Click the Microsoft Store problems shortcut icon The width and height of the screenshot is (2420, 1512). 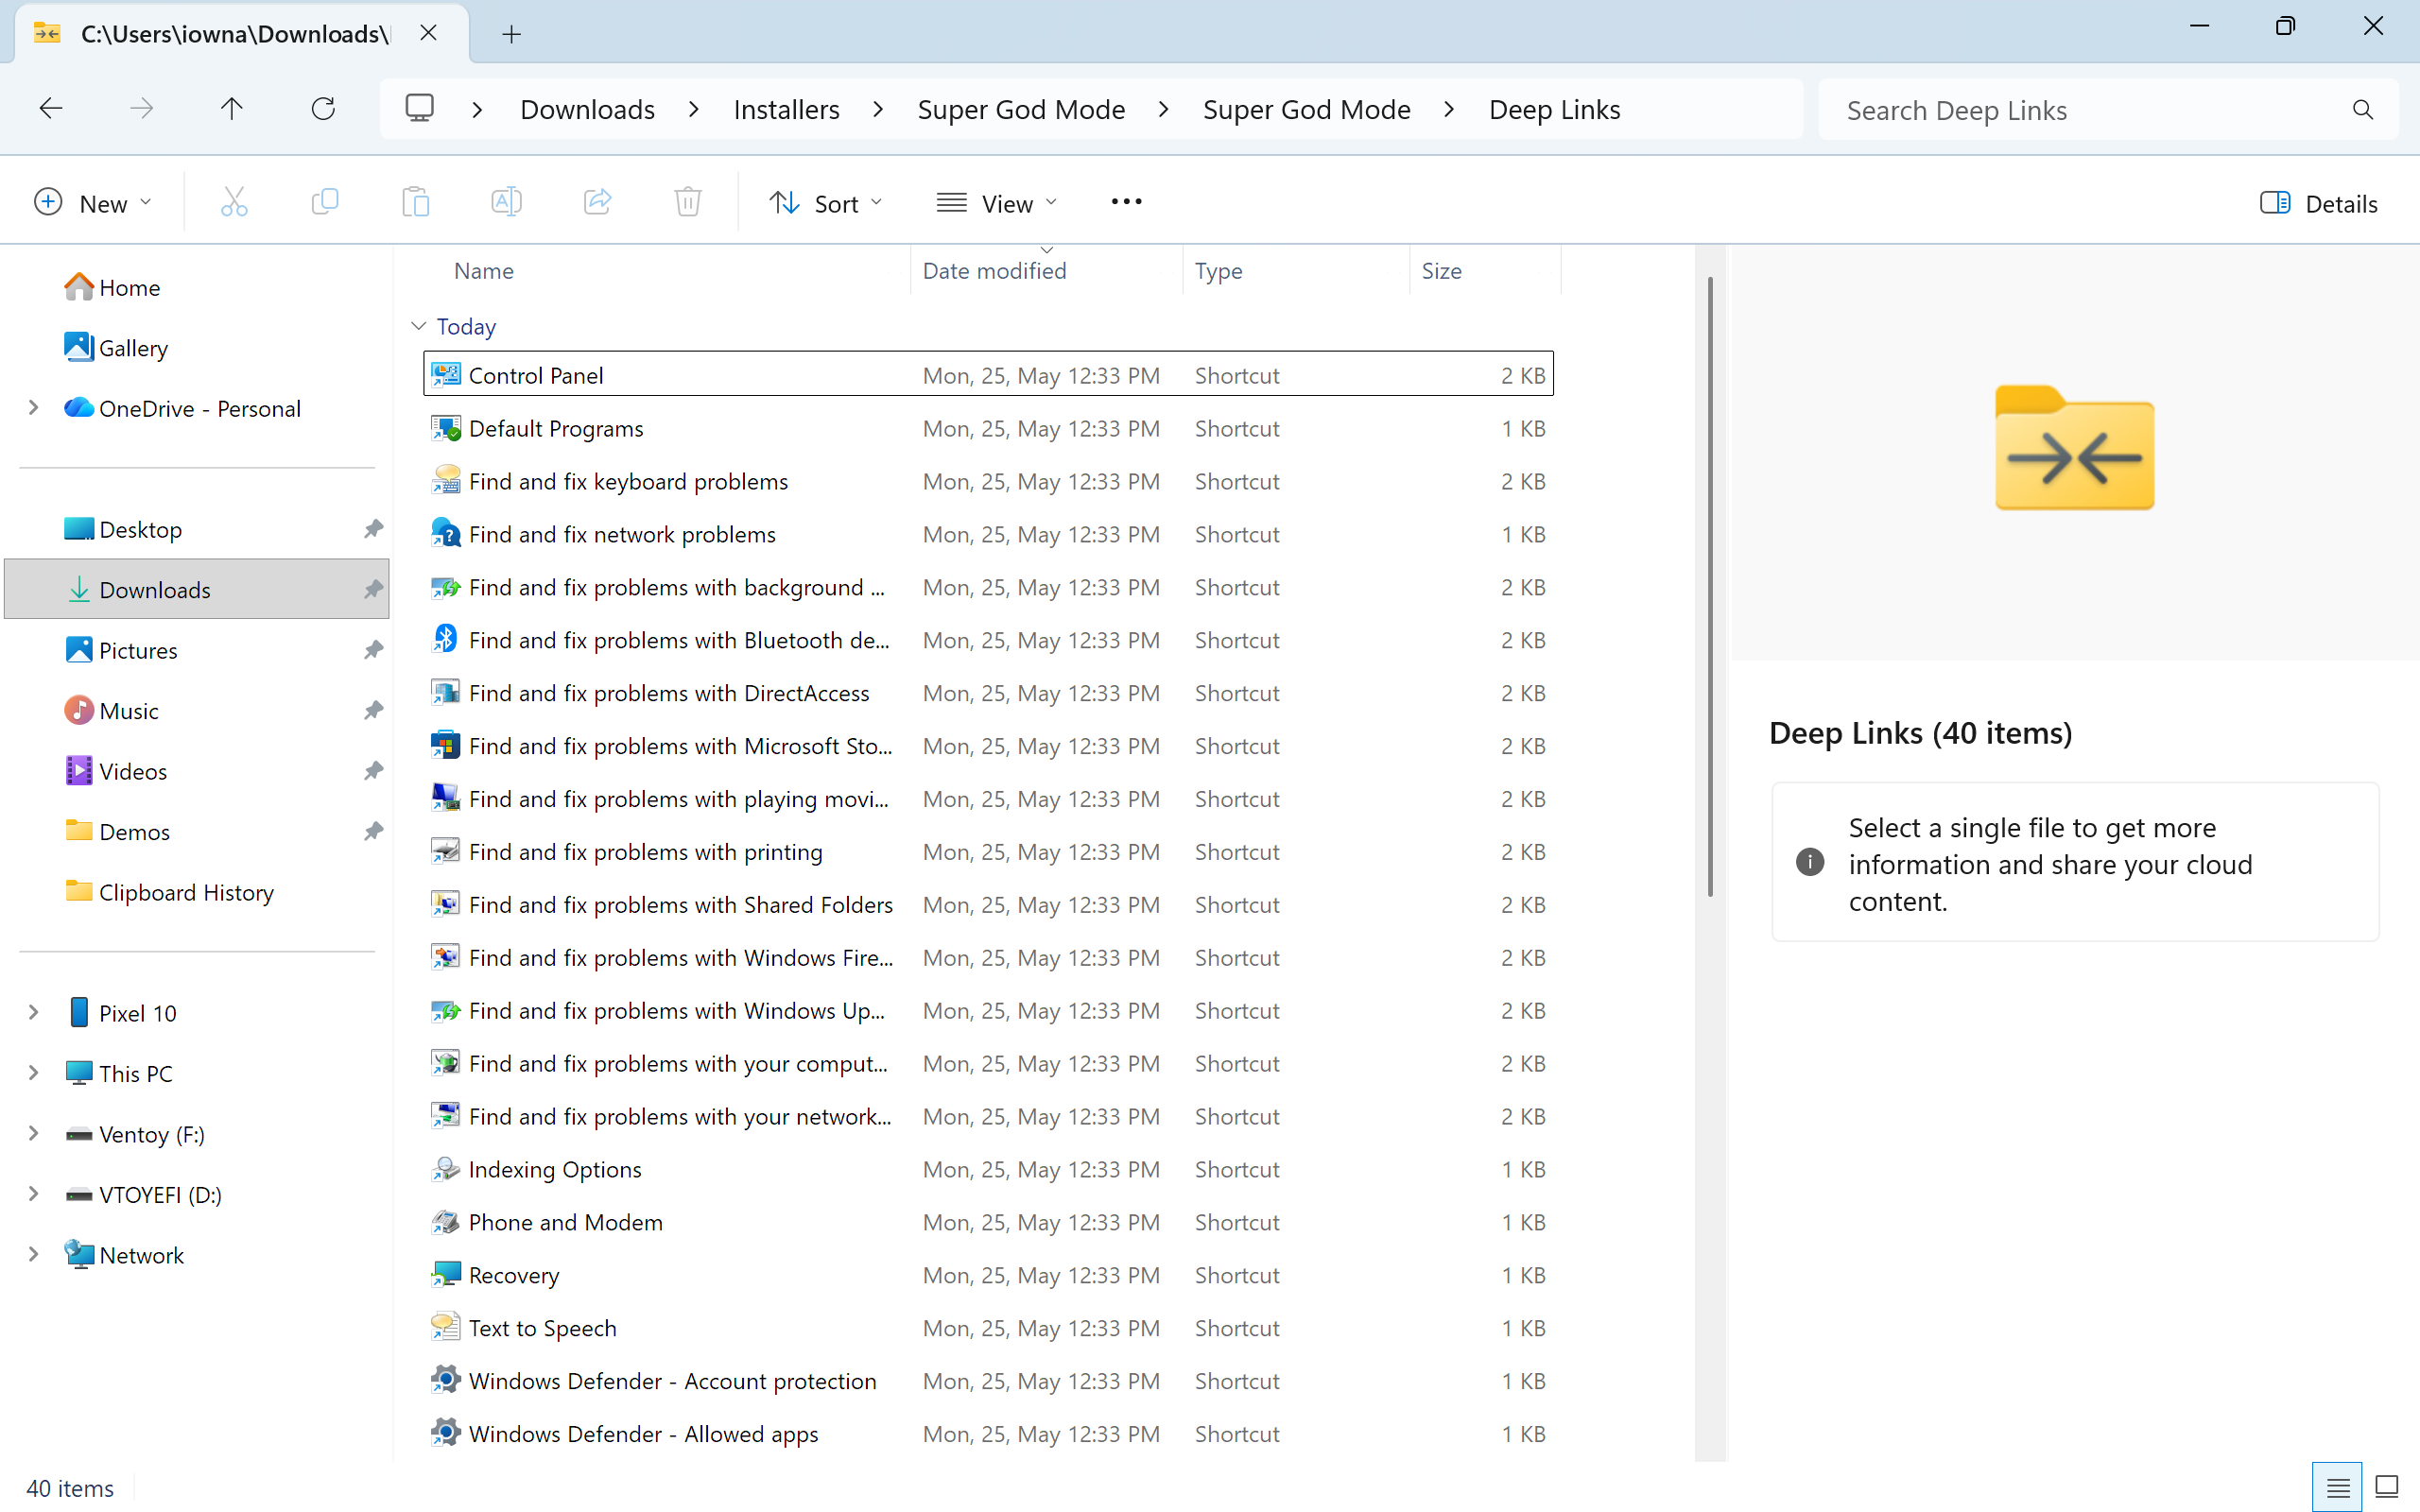click(445, 745)
